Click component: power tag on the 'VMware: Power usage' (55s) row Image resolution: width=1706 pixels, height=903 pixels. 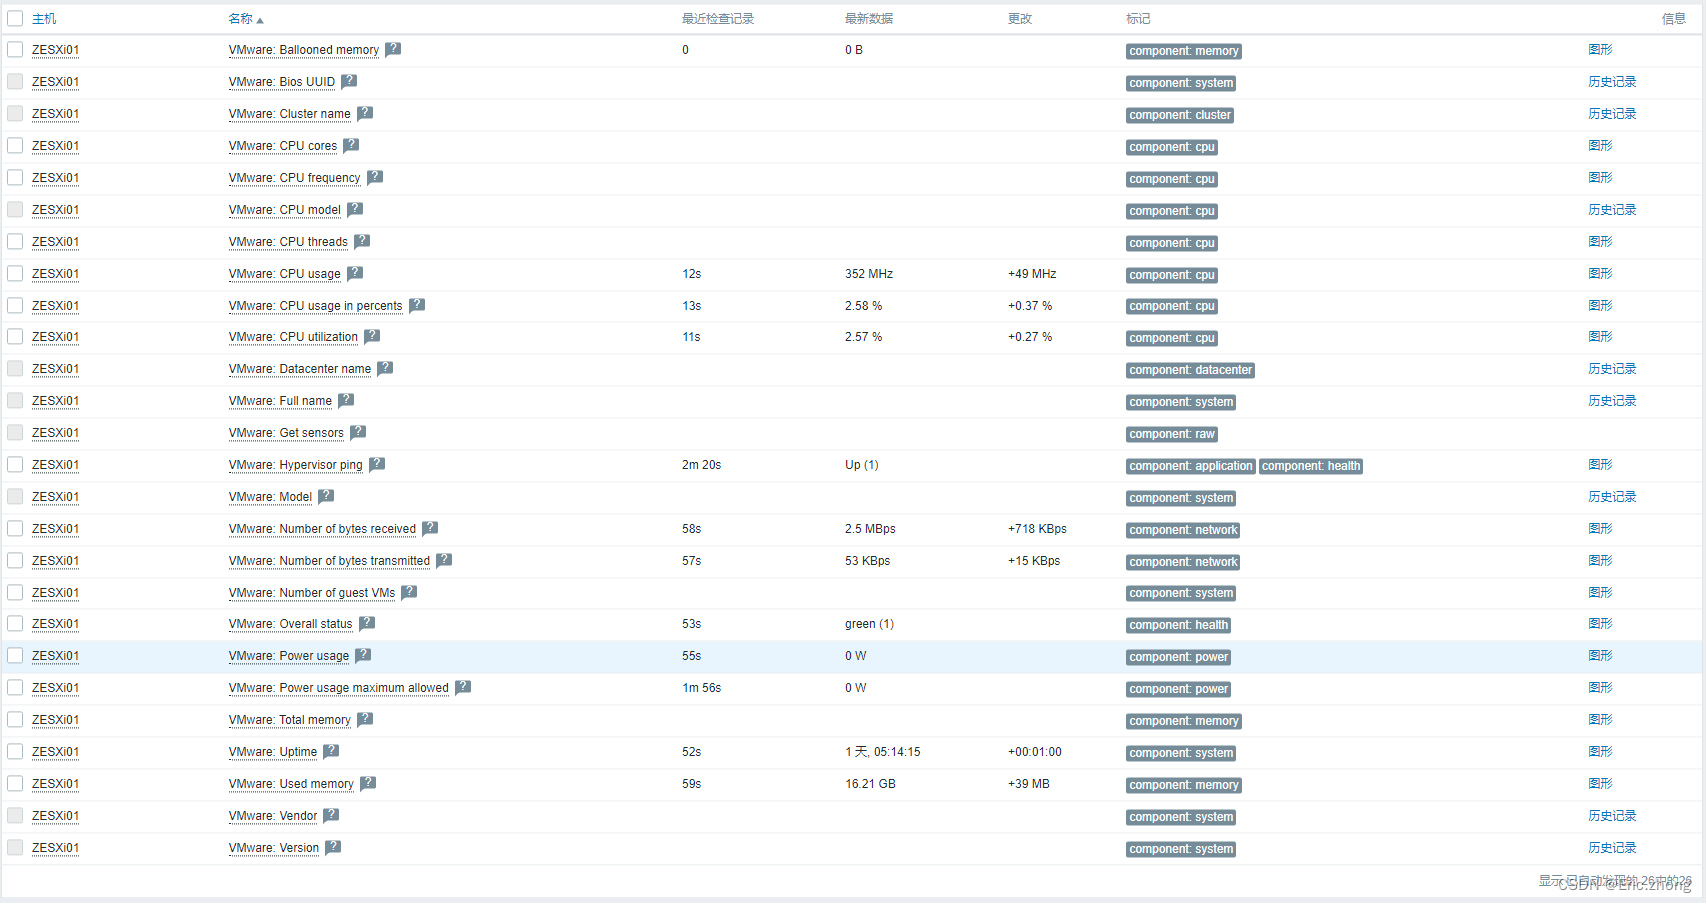click(1179, 657)
